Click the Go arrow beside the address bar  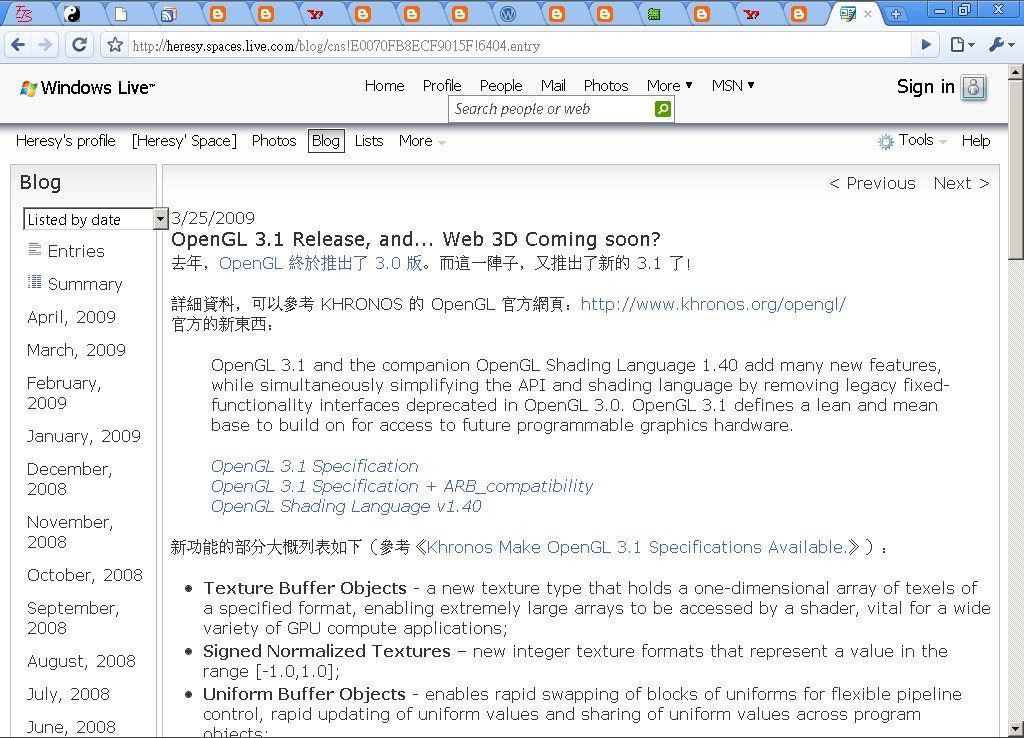(x=926, y=44)
